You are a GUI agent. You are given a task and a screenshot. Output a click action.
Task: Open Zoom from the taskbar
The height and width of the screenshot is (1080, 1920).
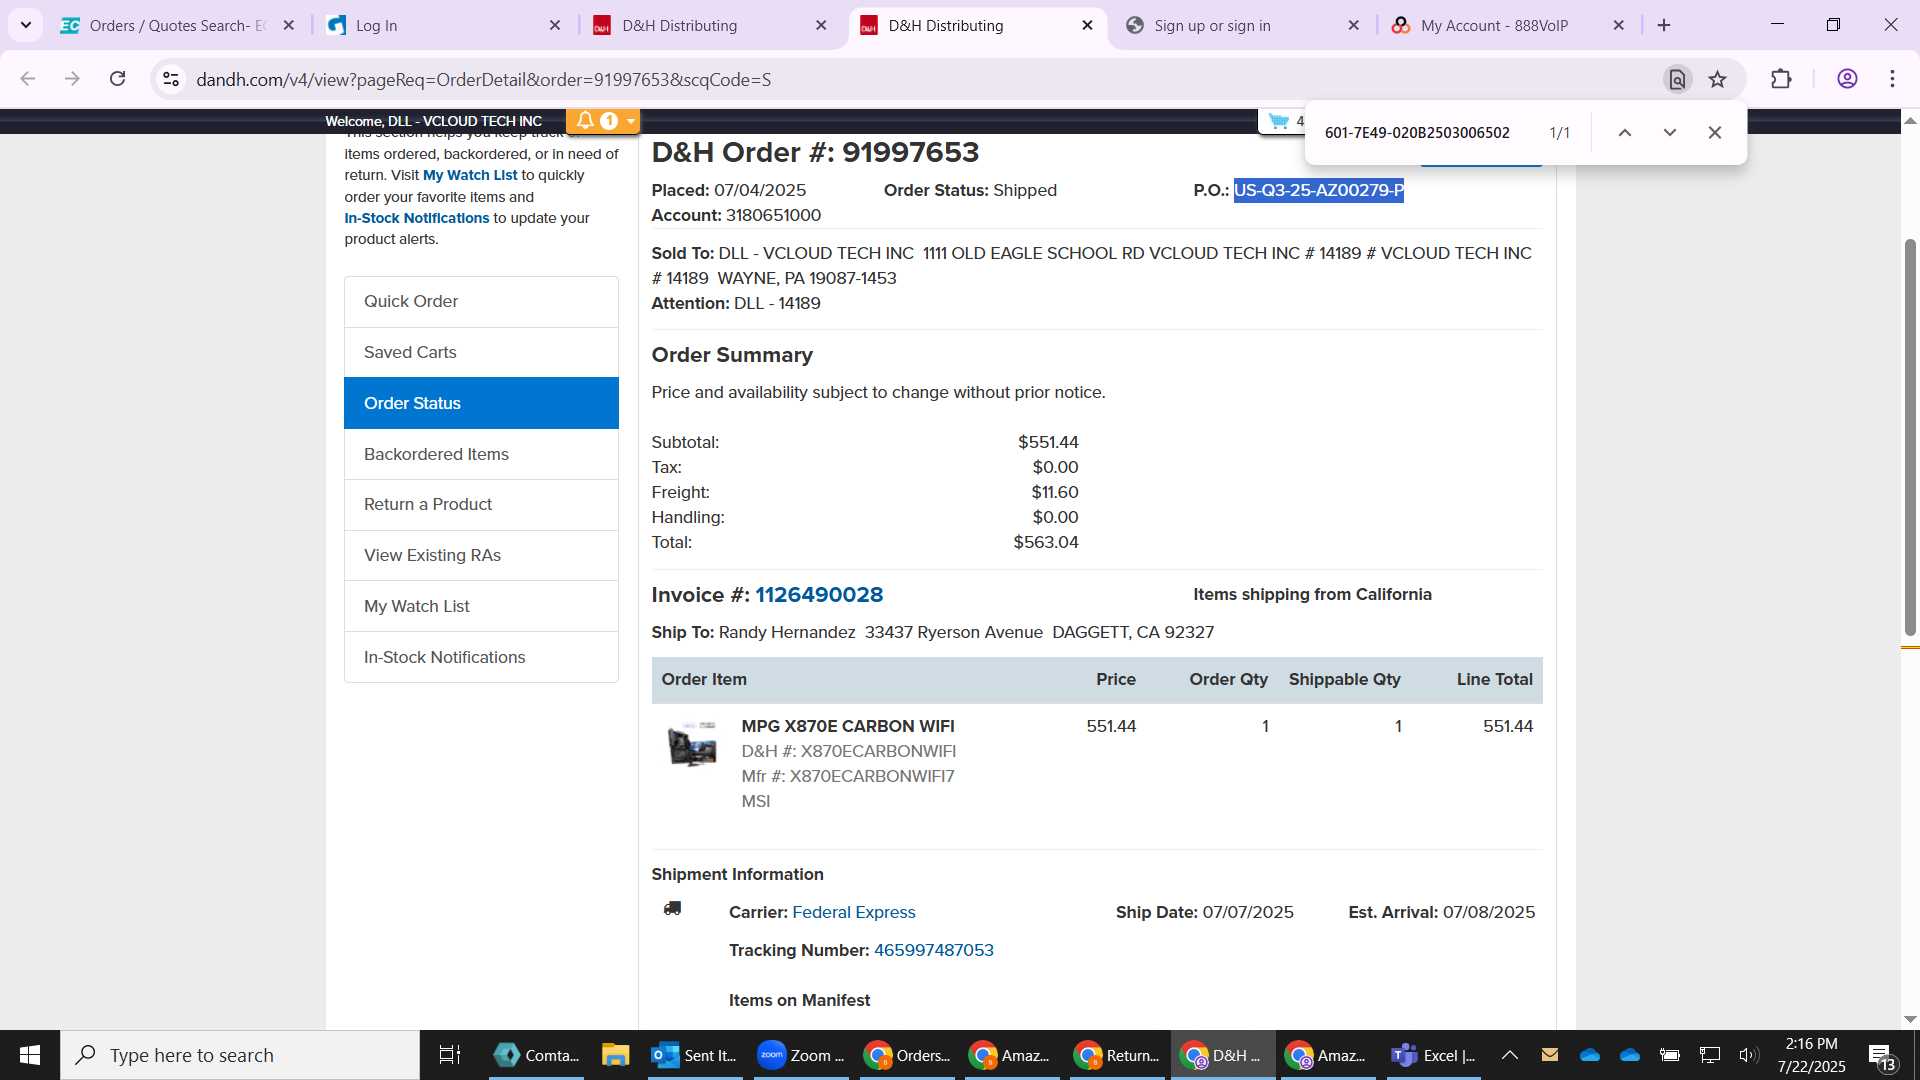pos(800,1055)
